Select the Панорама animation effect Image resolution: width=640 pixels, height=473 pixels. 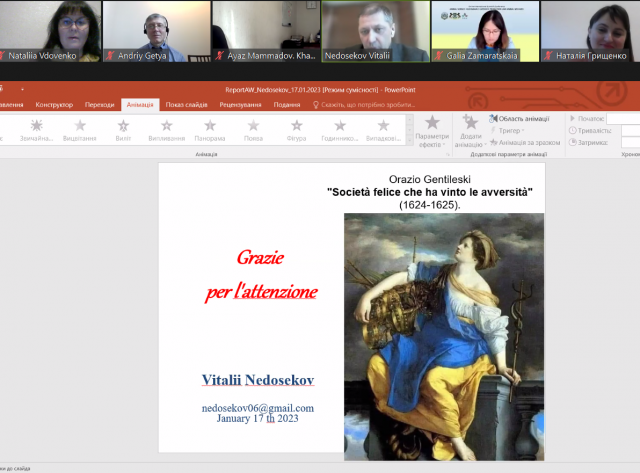click(210, 130)
